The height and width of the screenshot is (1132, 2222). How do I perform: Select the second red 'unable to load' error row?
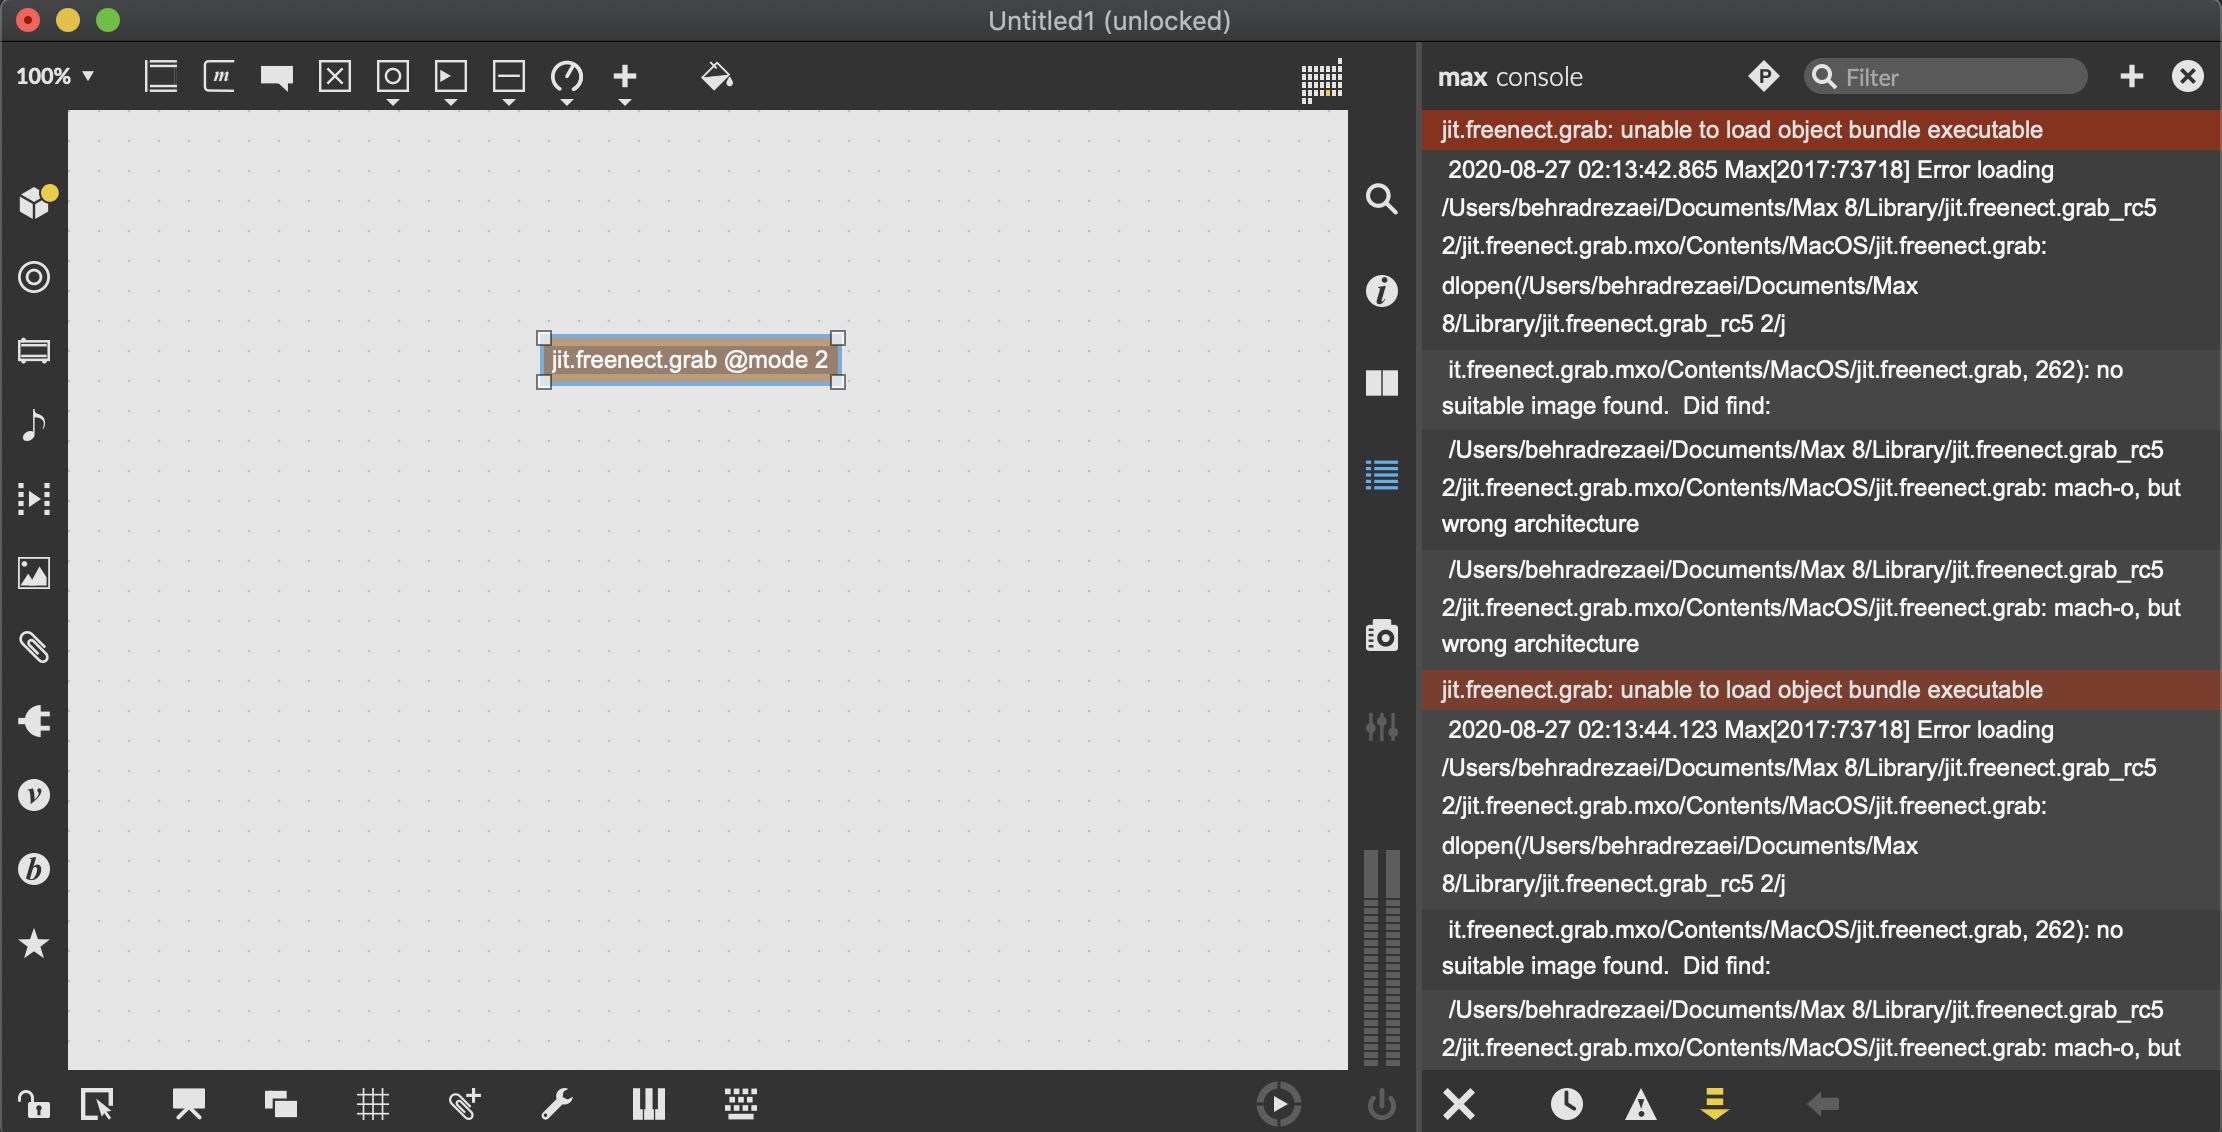pyautogui.click(x=1821, y=690)
